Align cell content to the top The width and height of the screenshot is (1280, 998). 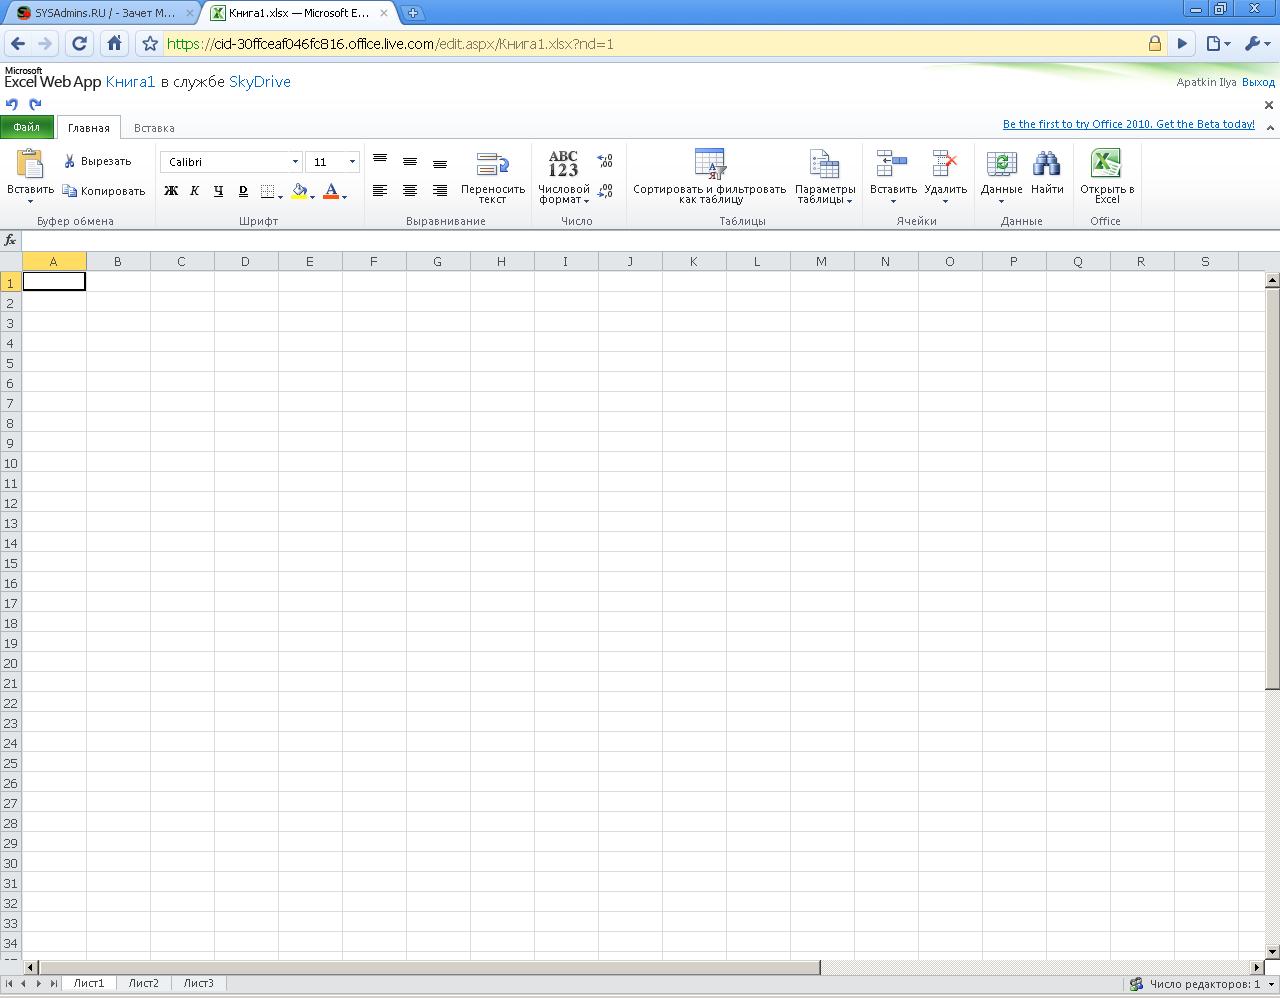380,160
